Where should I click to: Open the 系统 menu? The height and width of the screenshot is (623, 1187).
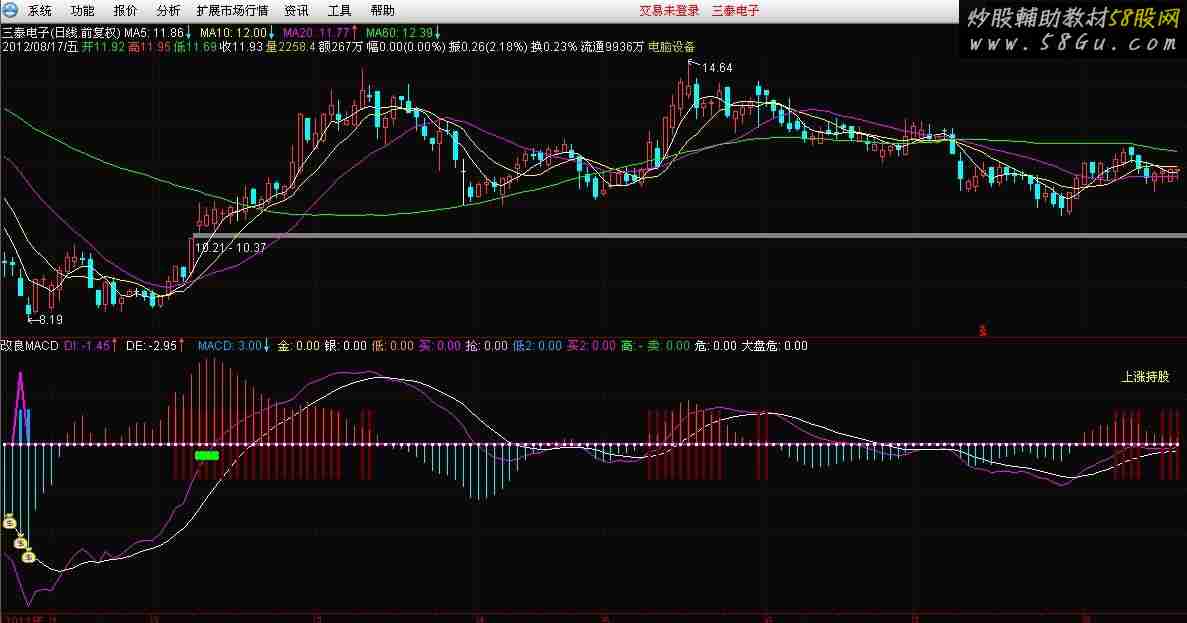tap(40, 11)
